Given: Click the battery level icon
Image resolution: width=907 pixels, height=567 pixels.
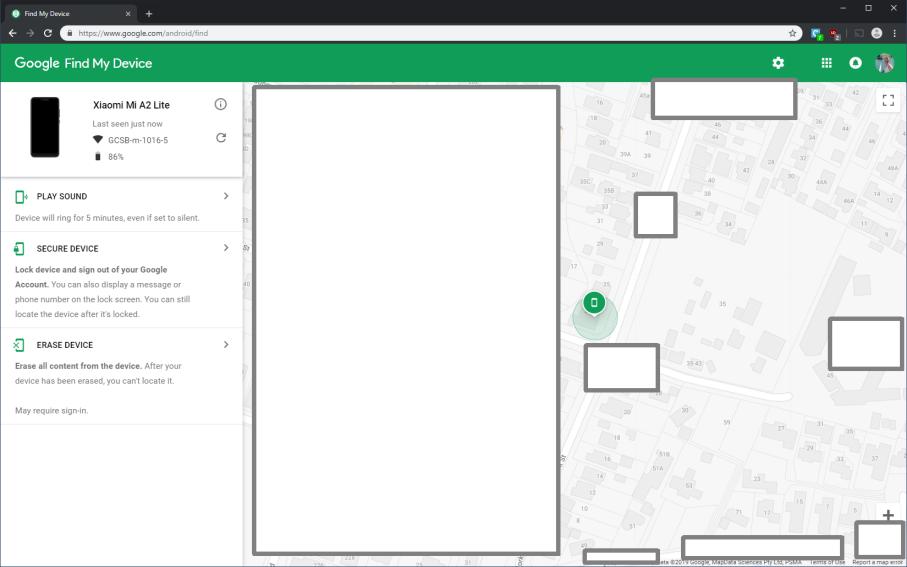Looking at the screenshot, I should [98, 156].
